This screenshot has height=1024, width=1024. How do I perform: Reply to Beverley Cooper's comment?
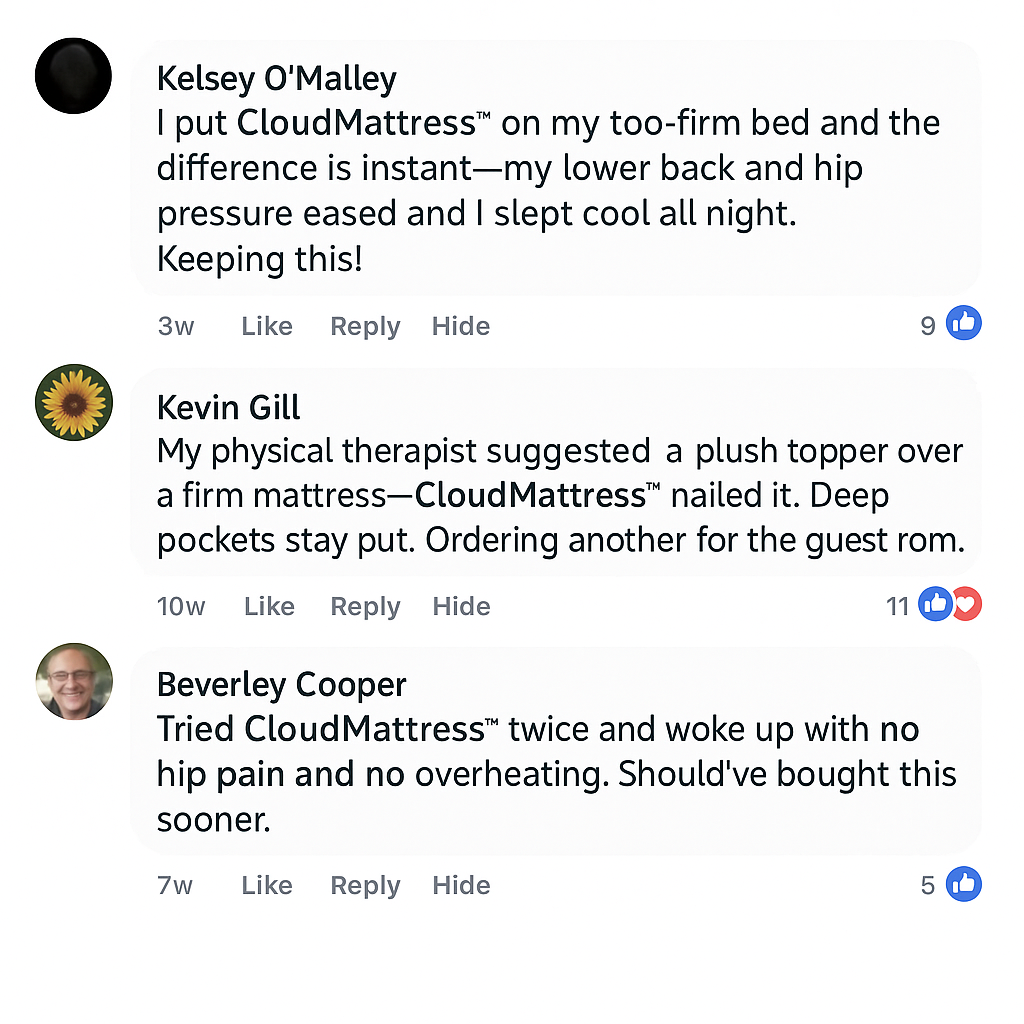[x=365, y=885]
